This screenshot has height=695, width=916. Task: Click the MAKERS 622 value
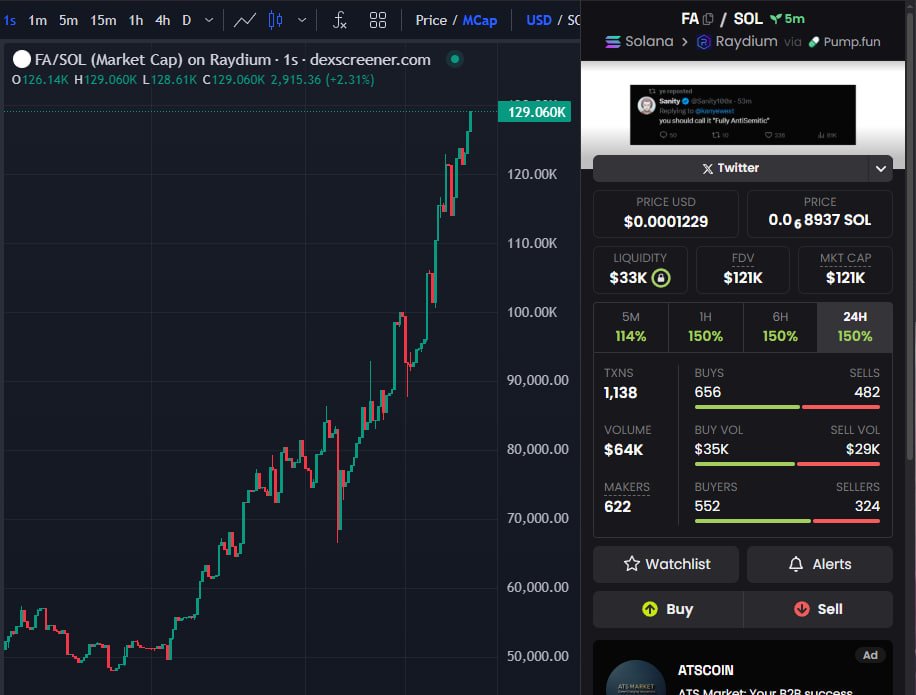click(x=617, y=506)
